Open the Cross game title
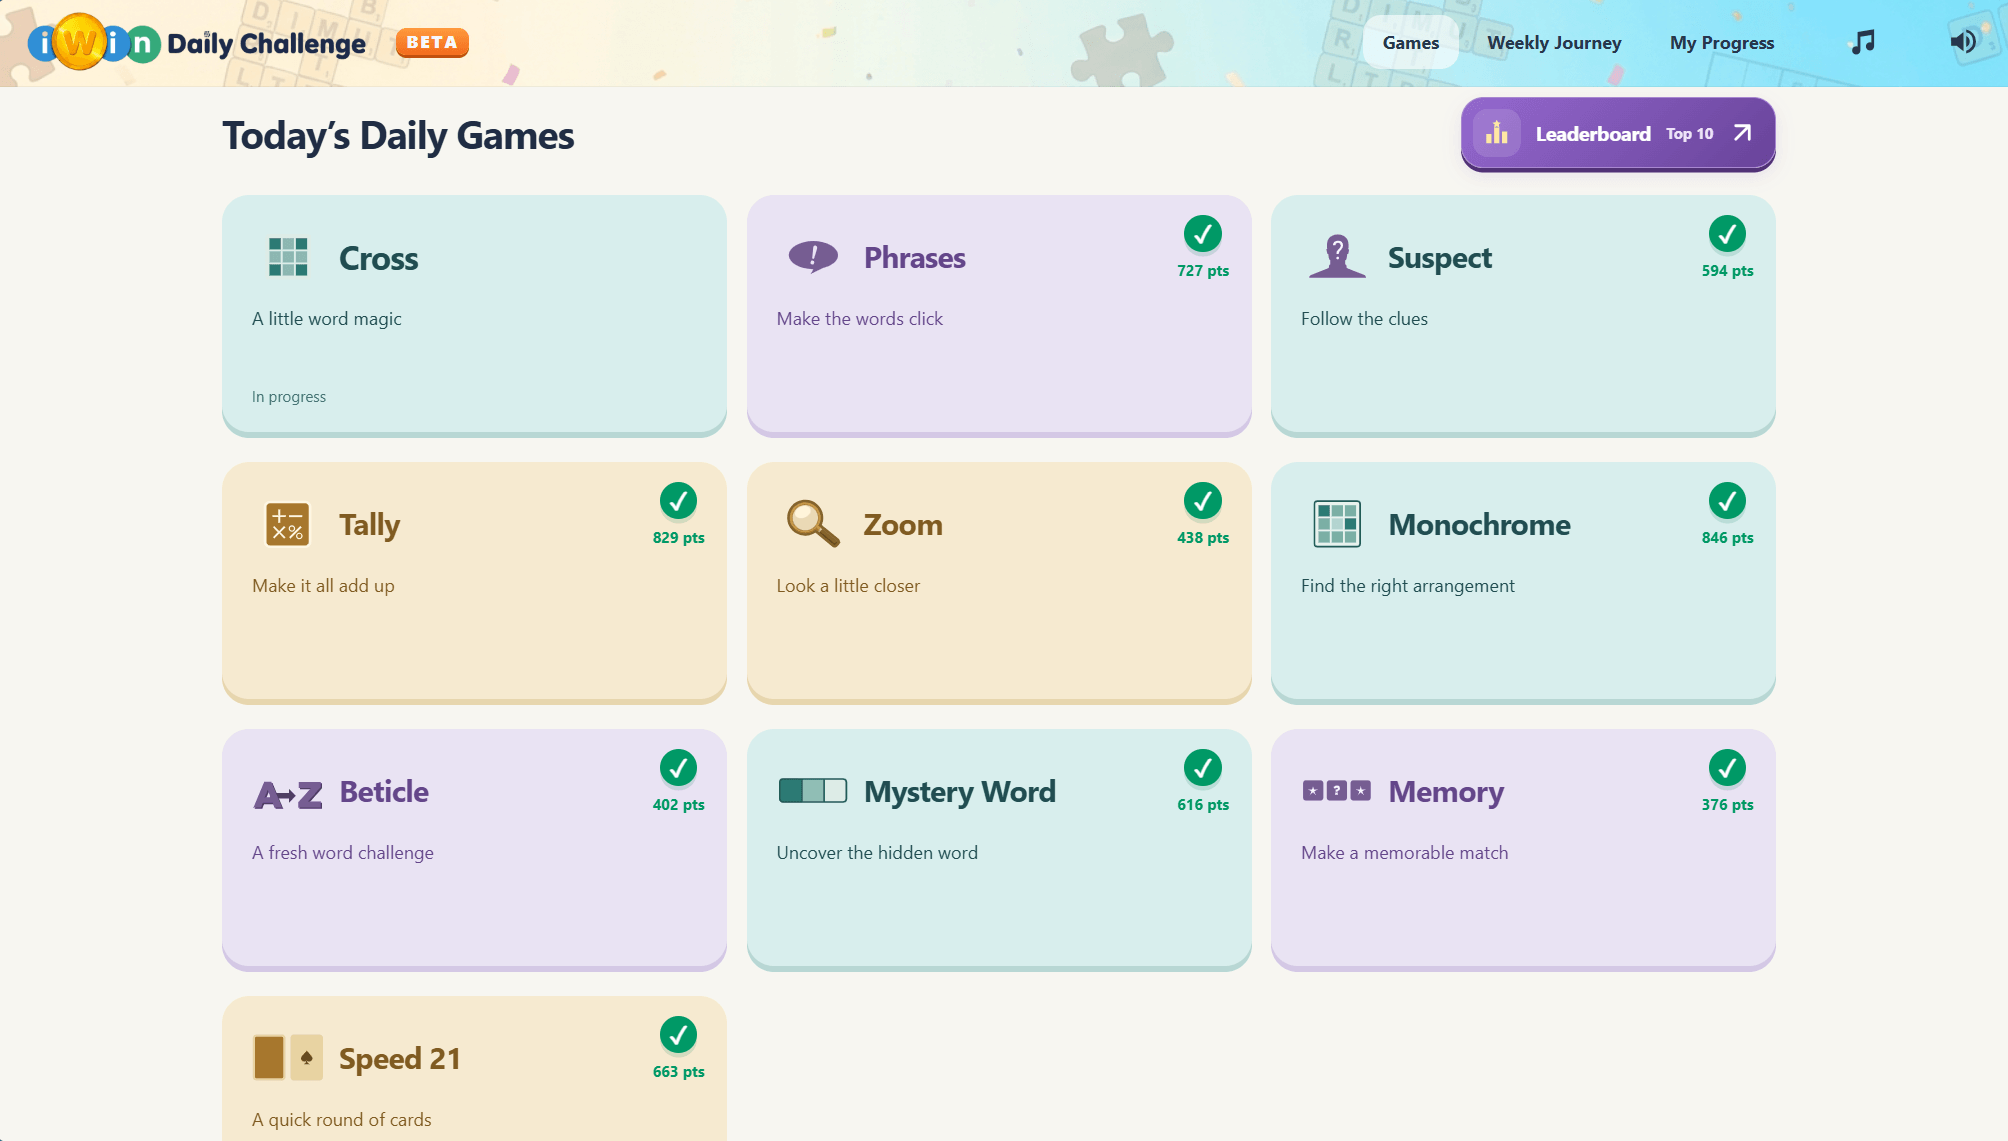The image size is (2008, 1141). pos(378,258)
